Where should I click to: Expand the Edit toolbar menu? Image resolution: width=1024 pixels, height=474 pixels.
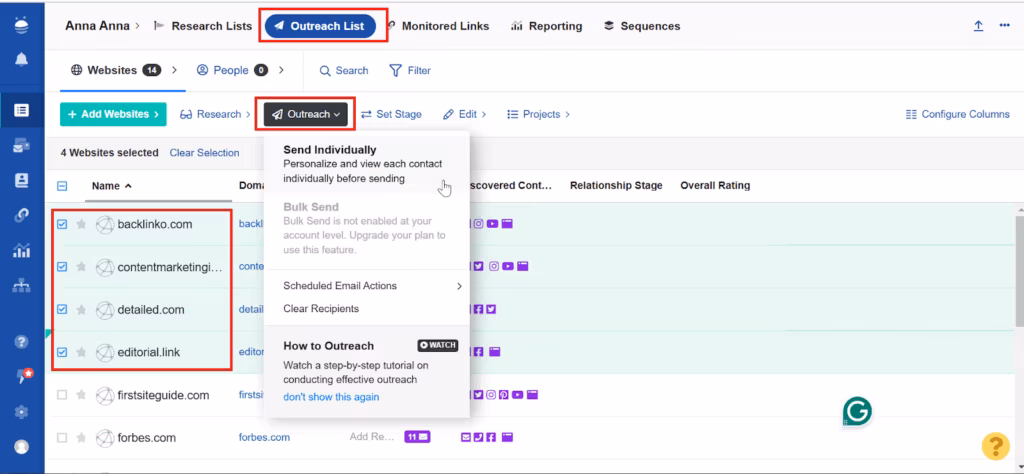point(464,114)
